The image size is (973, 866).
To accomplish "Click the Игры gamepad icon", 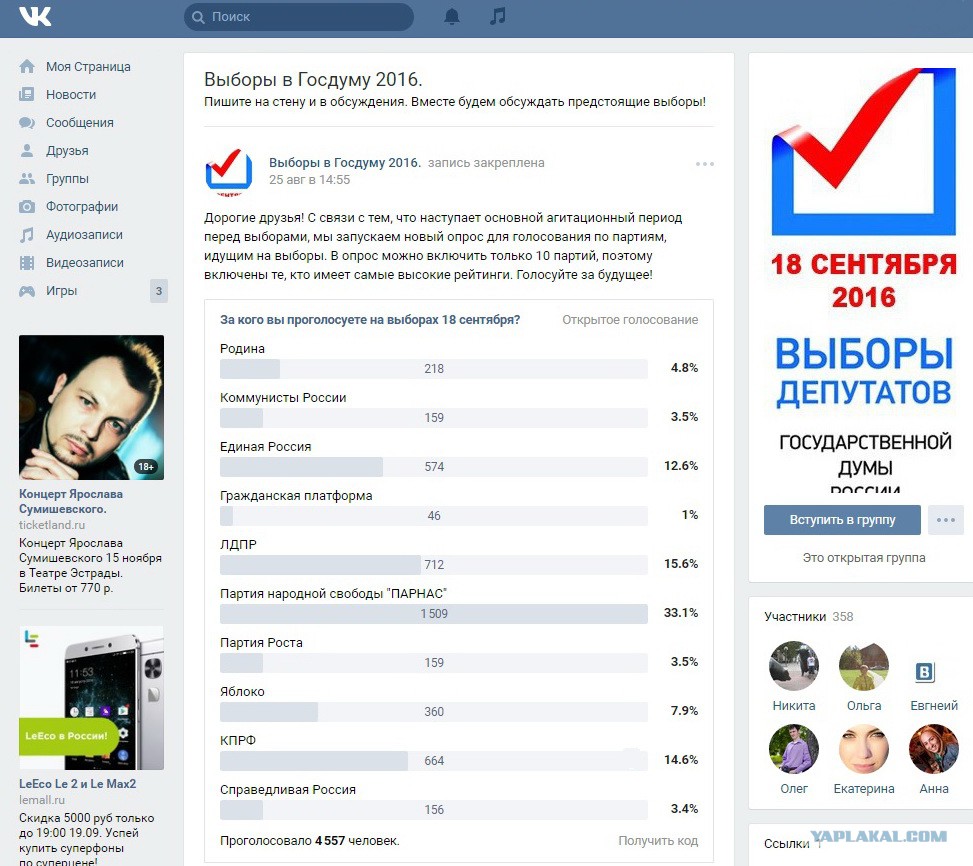I will 27,290.
